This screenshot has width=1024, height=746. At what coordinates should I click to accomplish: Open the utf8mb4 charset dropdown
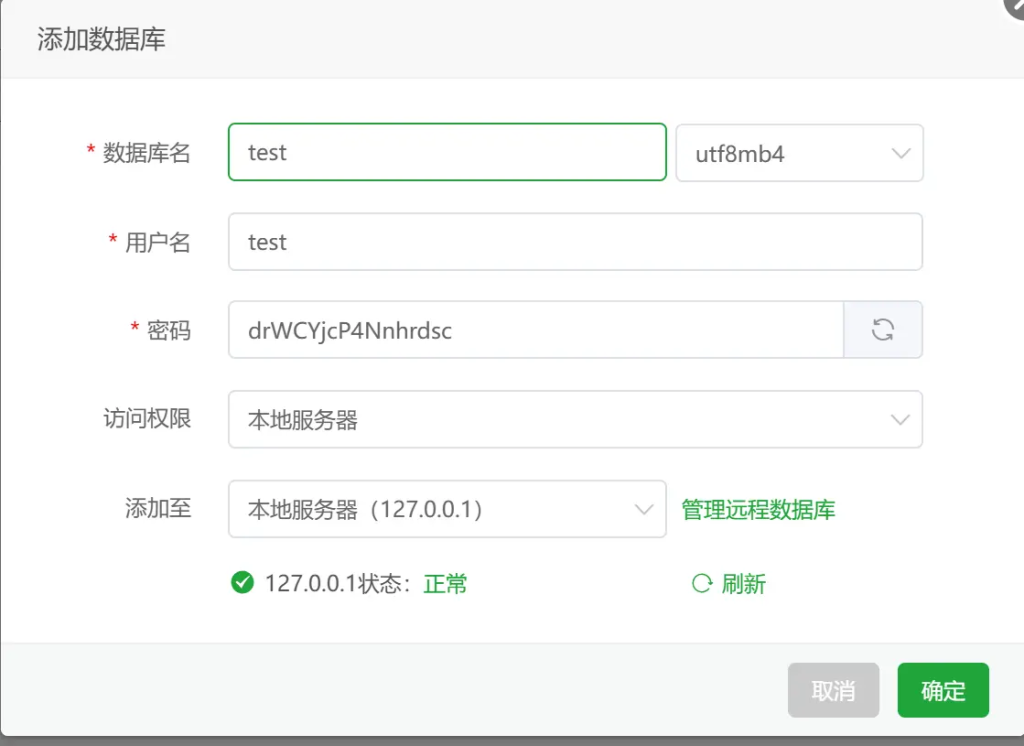pos(799,153)
